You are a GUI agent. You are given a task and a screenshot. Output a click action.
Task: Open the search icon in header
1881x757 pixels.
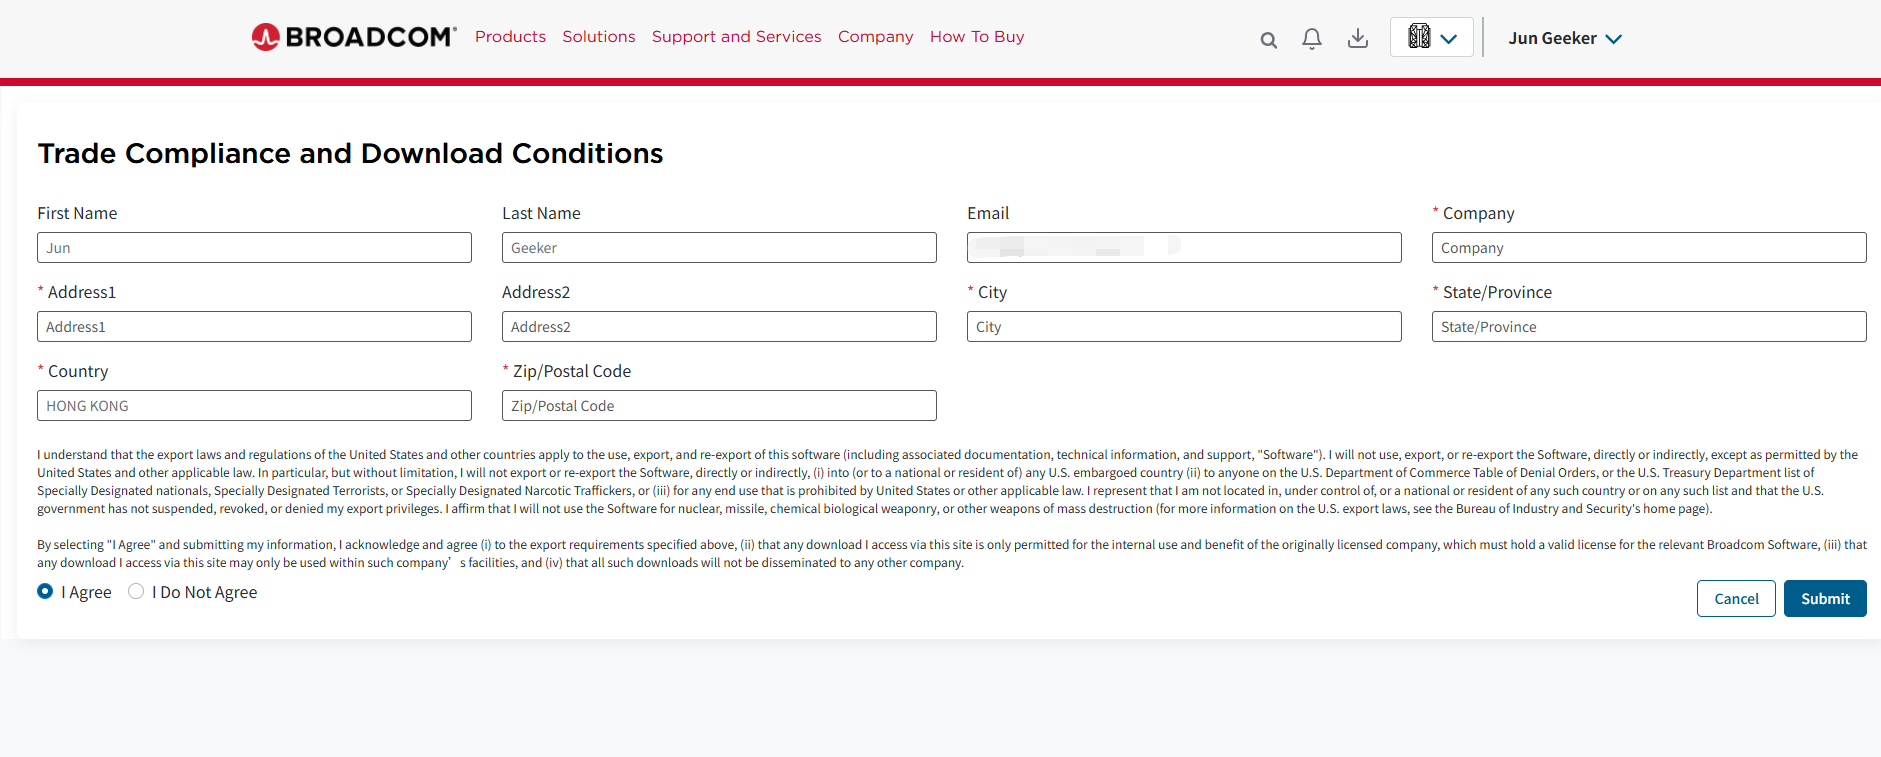pyautogui.click(x=1268, y=40)
